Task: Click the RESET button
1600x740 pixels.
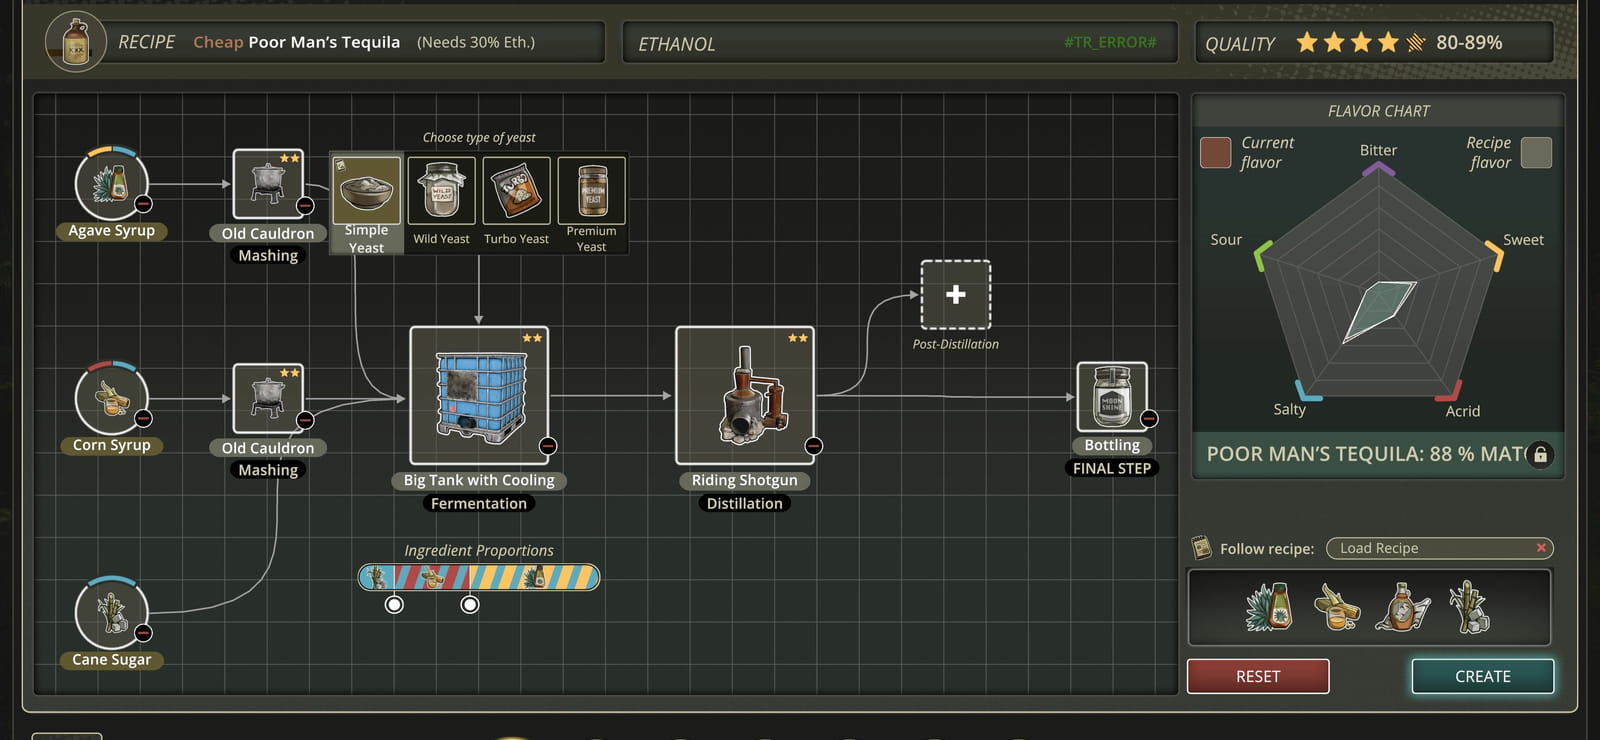Action: point(1258,676)
